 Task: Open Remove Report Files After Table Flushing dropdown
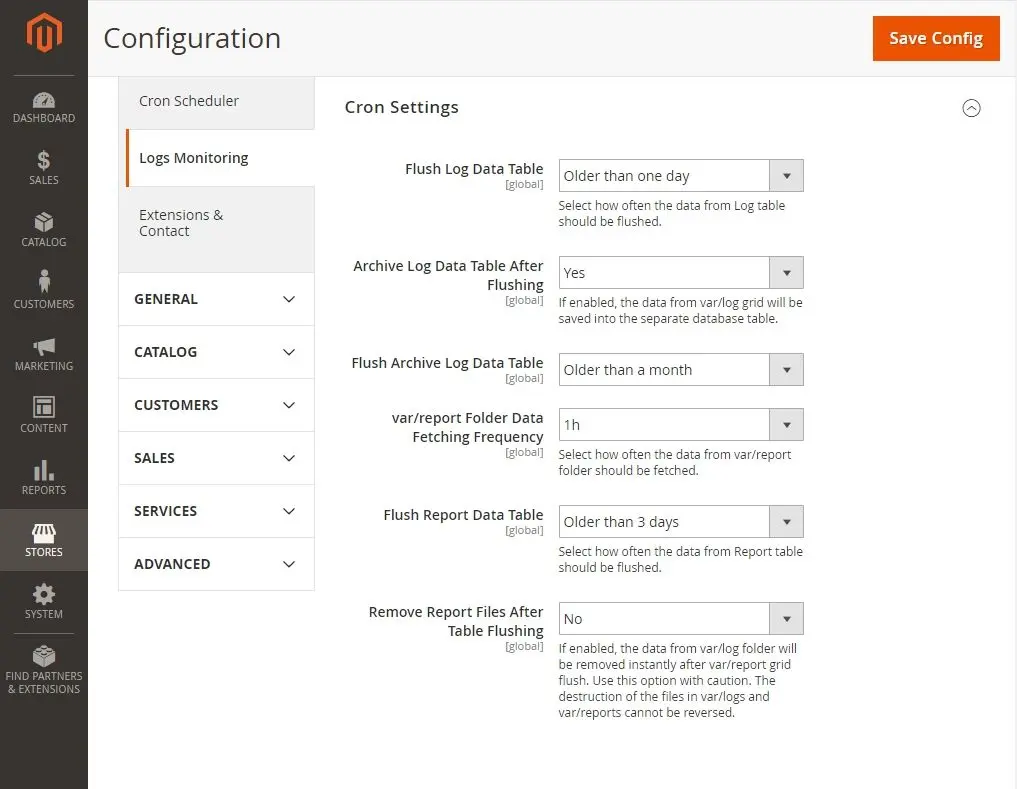click(x=680, y=619)
